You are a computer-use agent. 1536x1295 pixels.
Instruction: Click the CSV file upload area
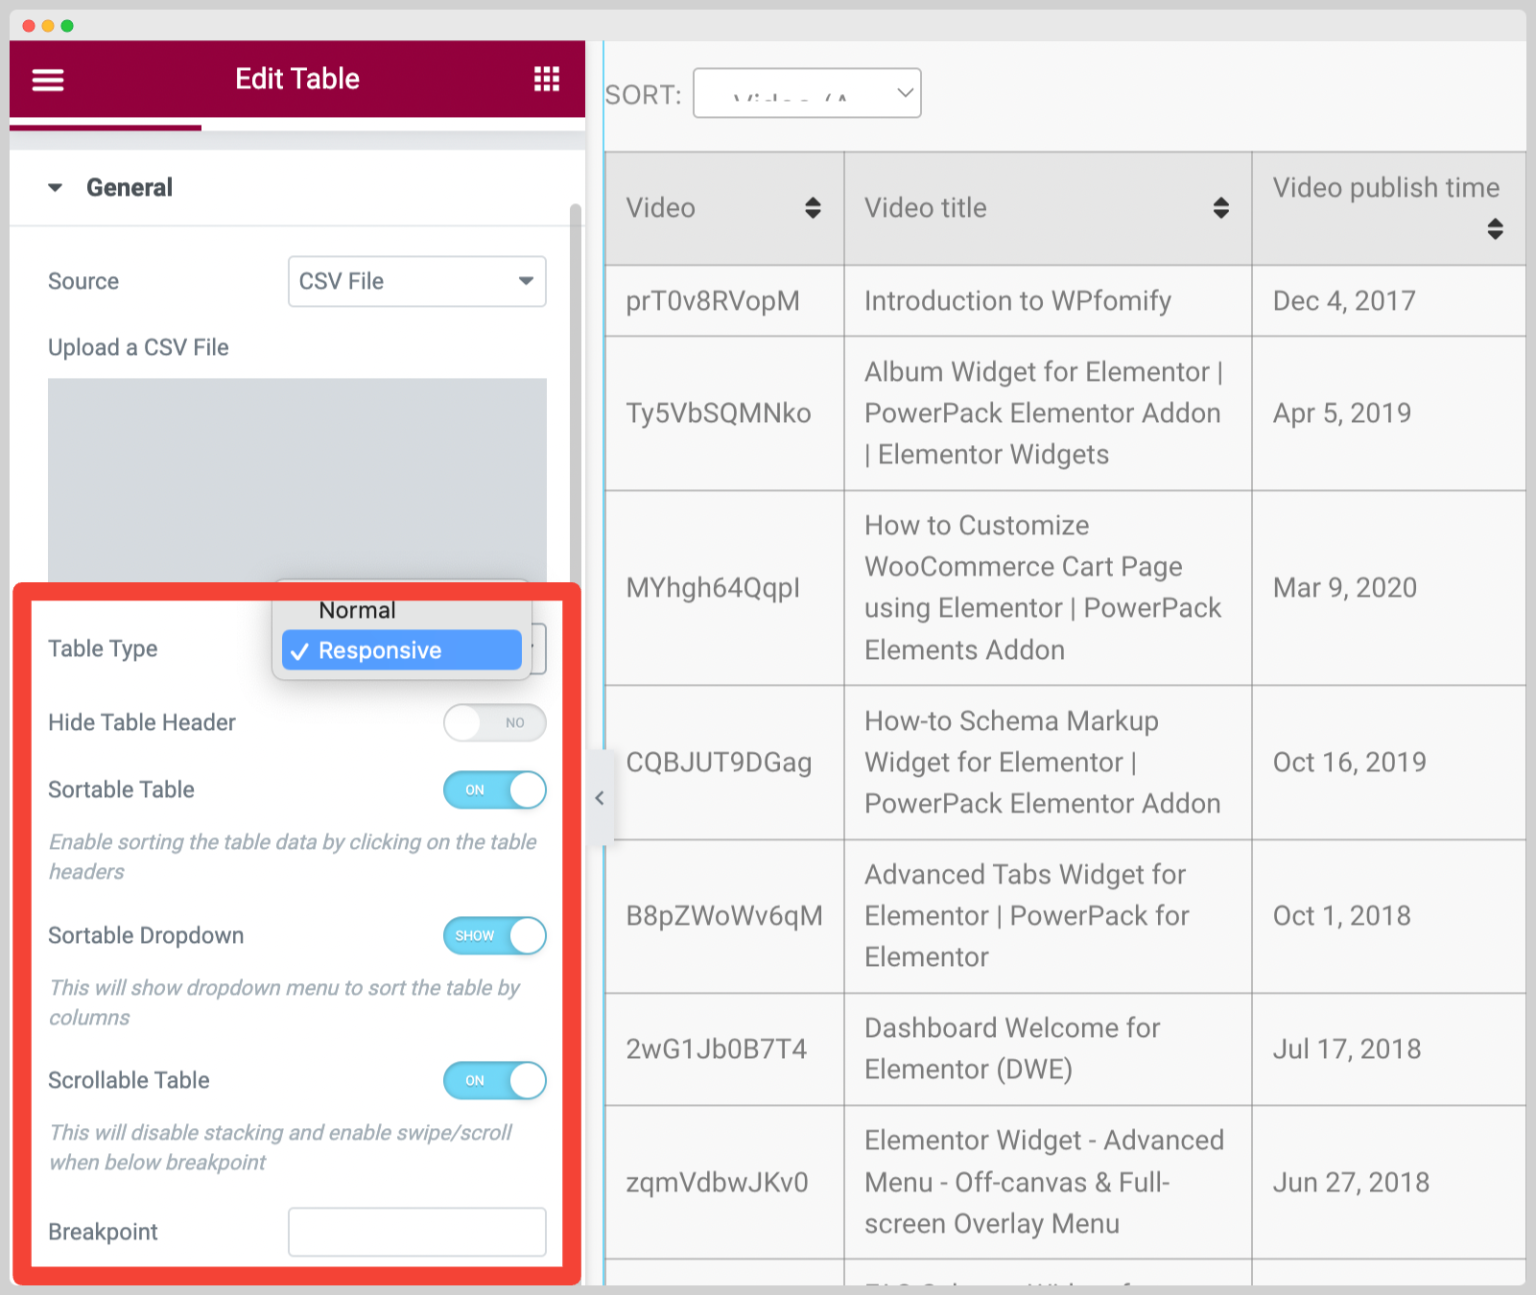pos(297,480)
